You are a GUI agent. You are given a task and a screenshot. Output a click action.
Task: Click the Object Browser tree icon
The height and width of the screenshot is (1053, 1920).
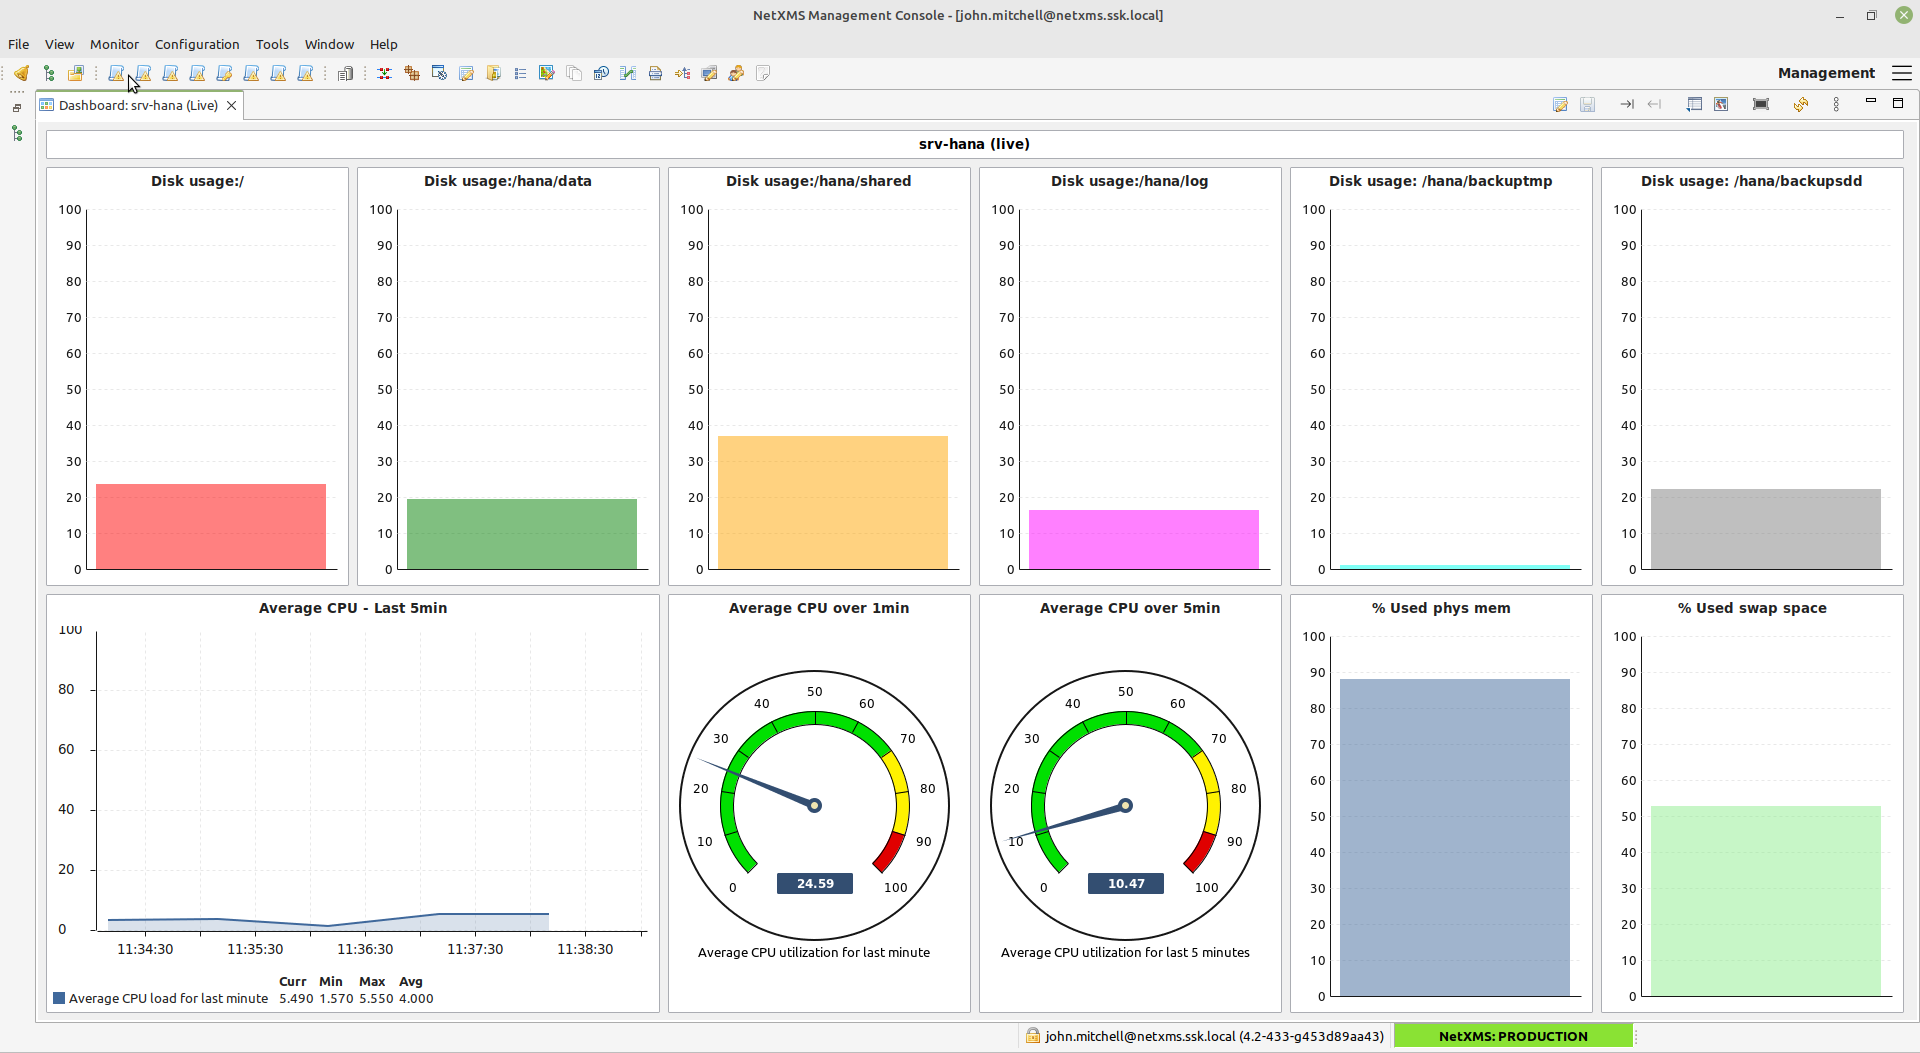[48, 73]
